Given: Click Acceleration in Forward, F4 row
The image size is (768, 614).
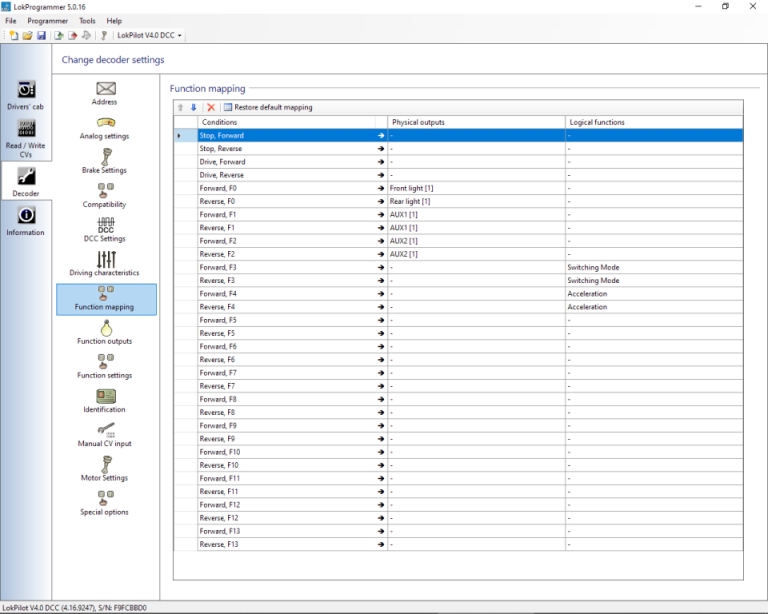Looking at the screenshot, I should pyautogui.click(x=654, y=294).
